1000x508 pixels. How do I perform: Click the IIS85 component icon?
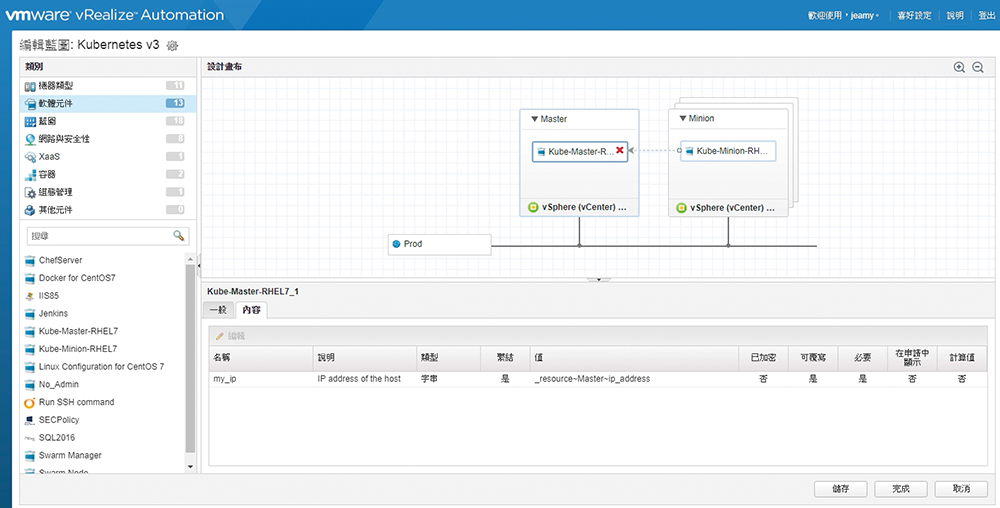pyautogui.click(x=29, y=296)
